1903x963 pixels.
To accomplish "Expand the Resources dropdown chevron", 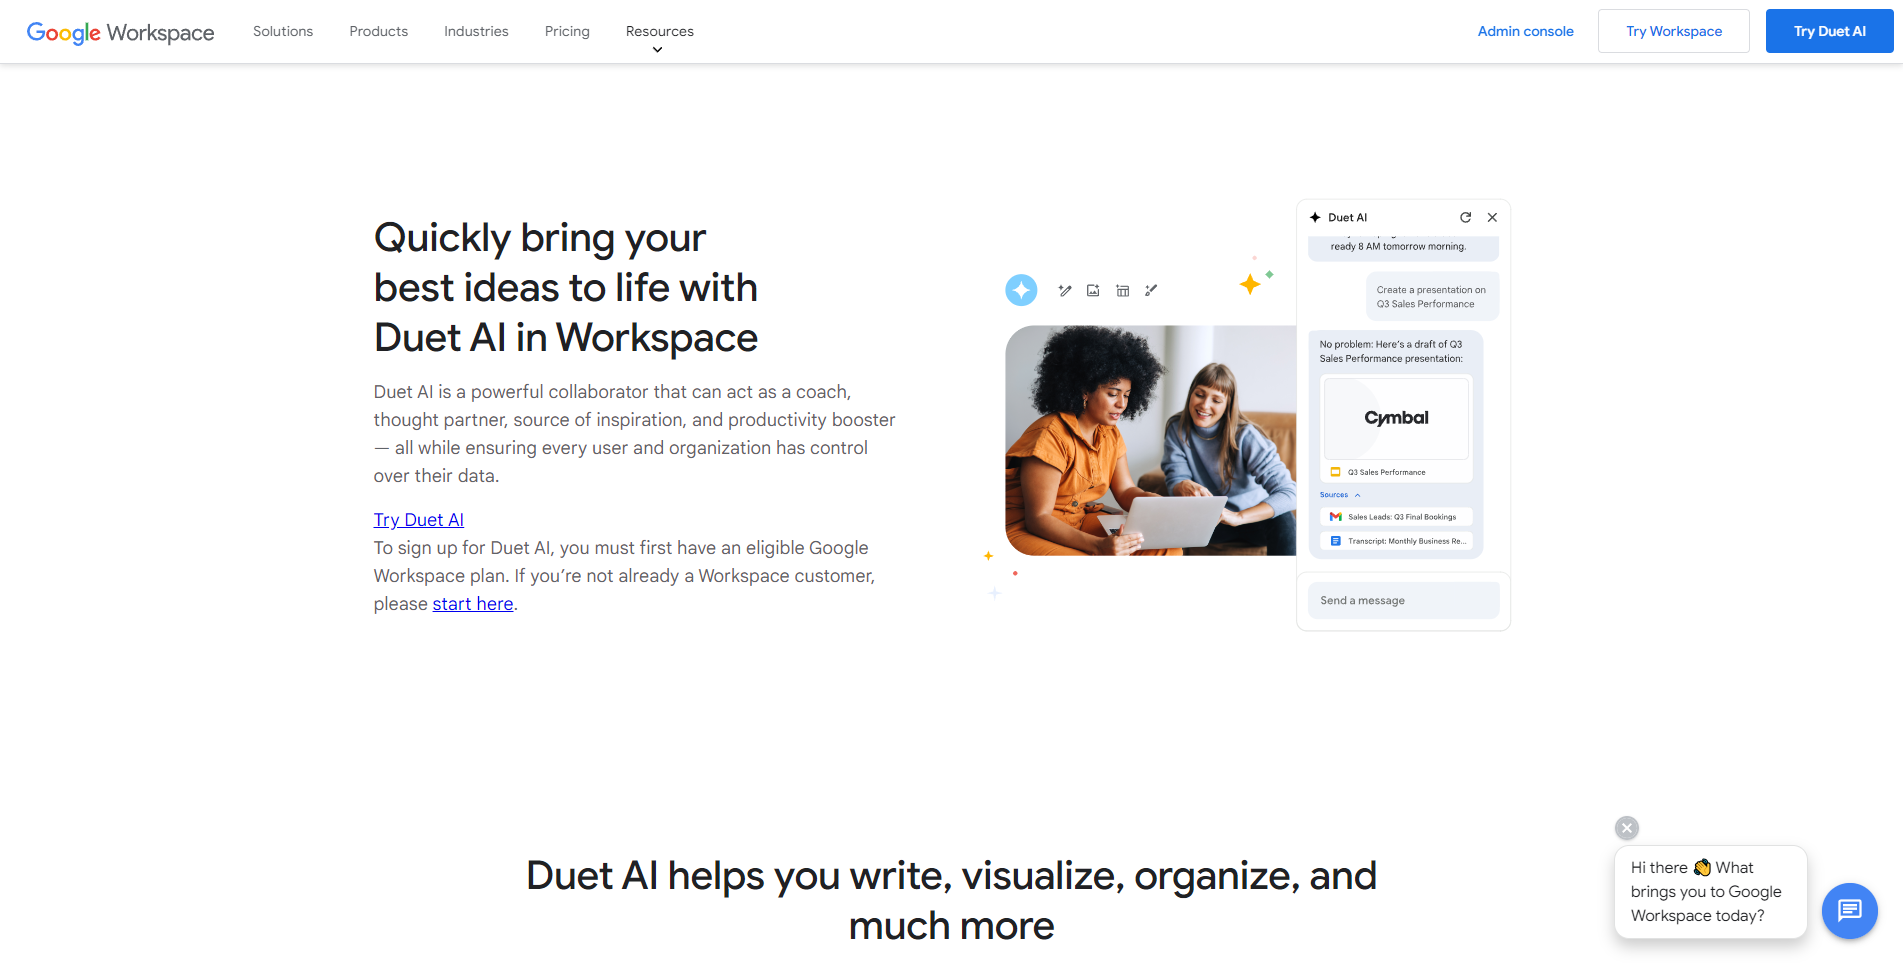I will tap(657, 50).
